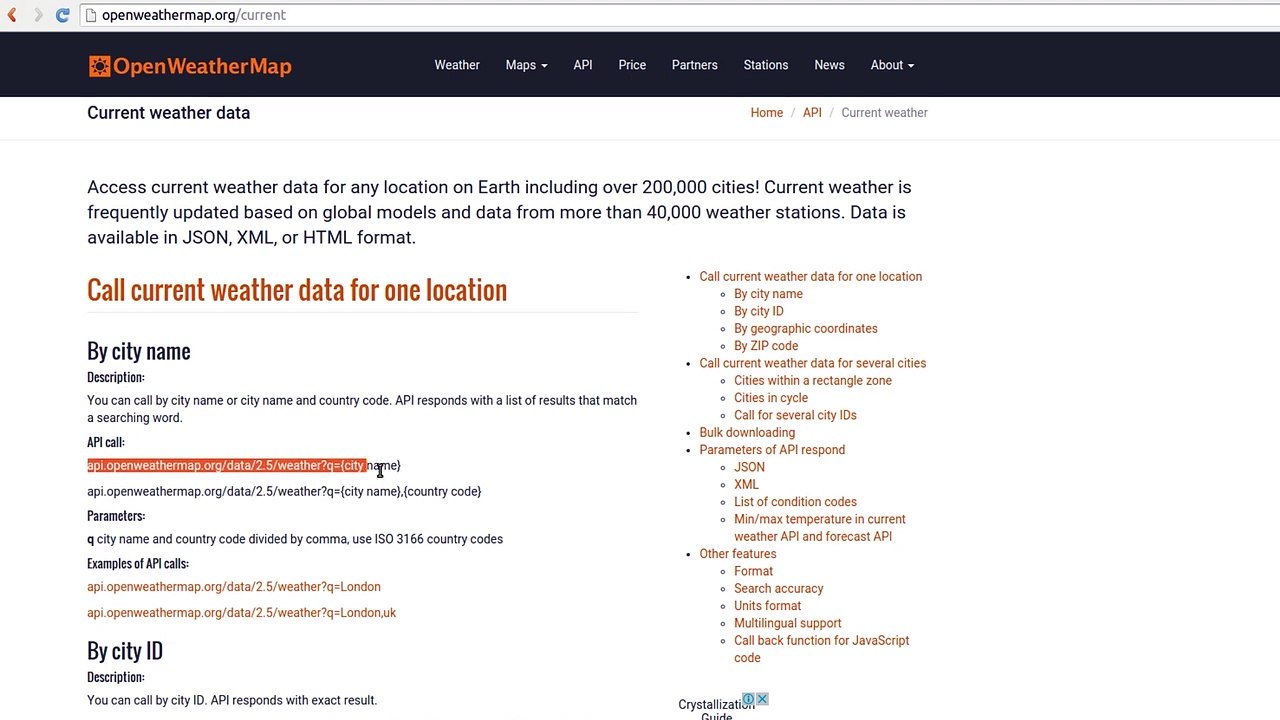Click the API breadcrumb link
Screen dimensions: 1280x720
[812, 113]
